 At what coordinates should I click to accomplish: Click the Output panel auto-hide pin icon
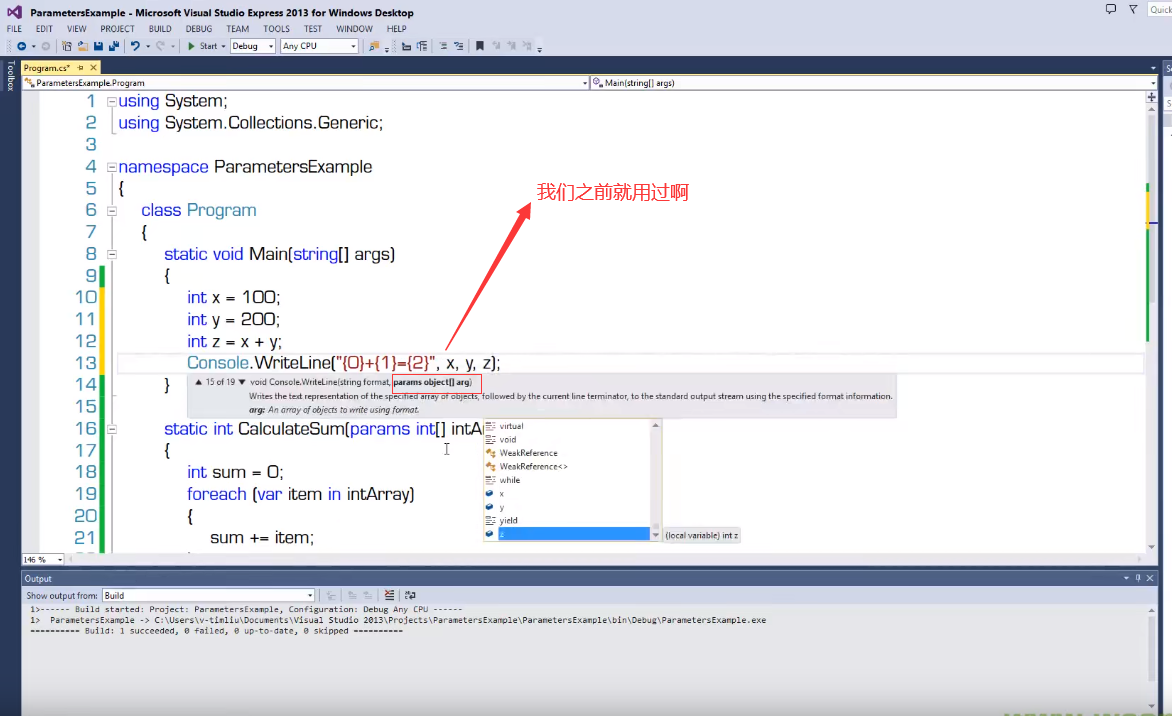click(1138, 578)
